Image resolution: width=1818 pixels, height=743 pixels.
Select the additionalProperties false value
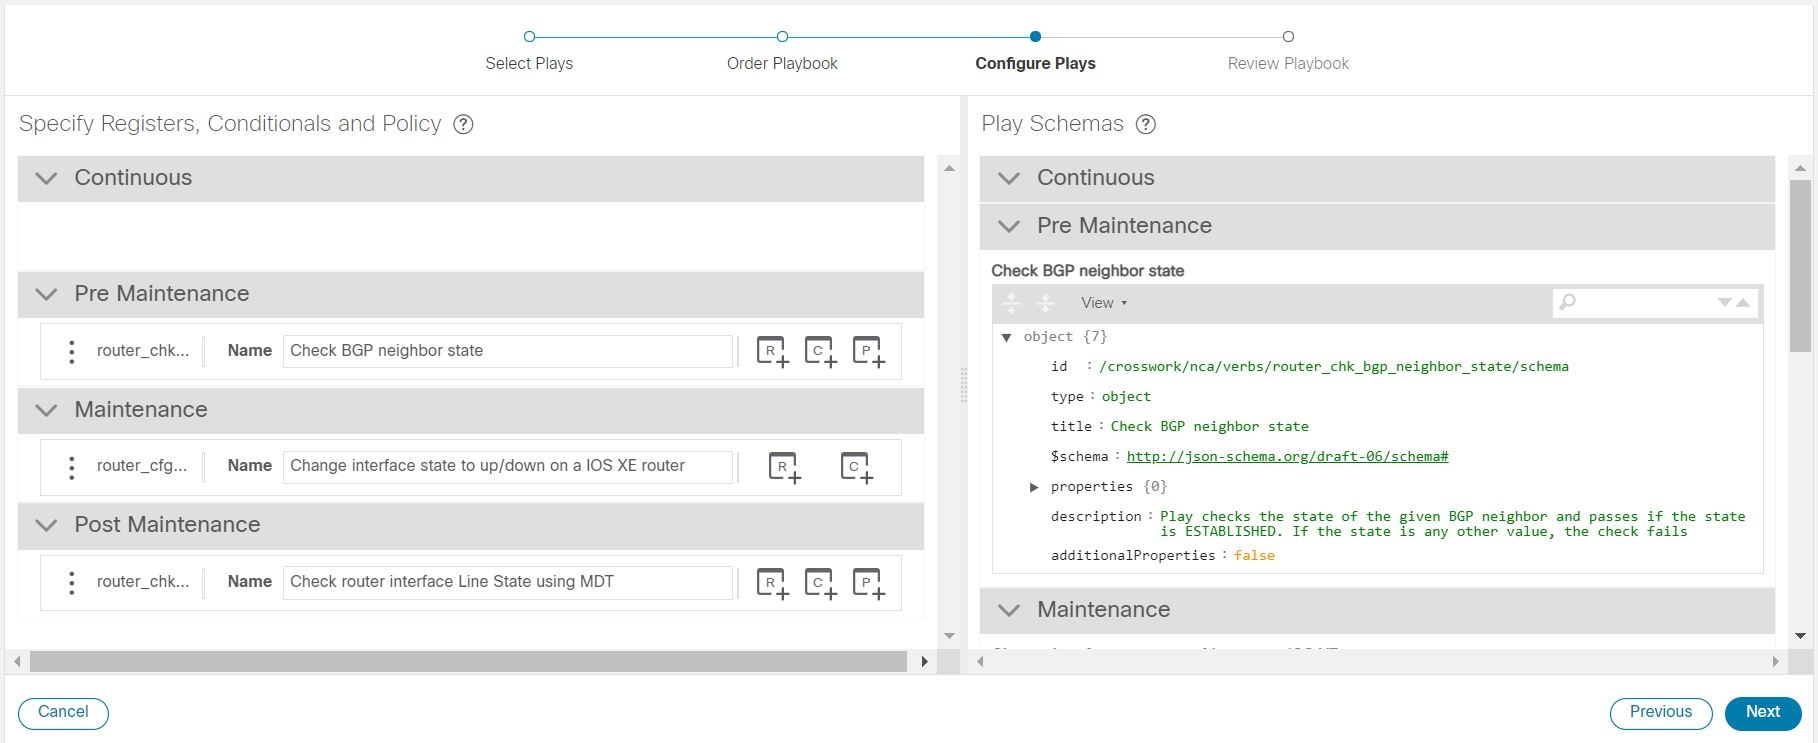point(1254,556)
